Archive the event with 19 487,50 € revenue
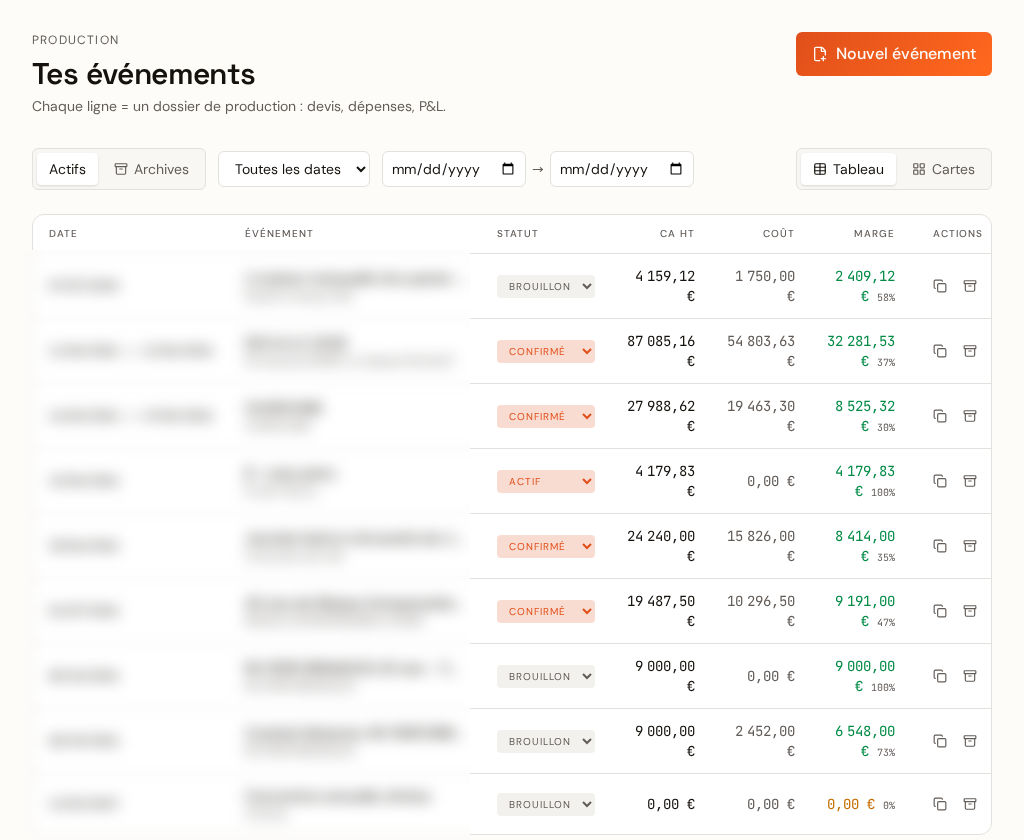 [x=970, y=611]
